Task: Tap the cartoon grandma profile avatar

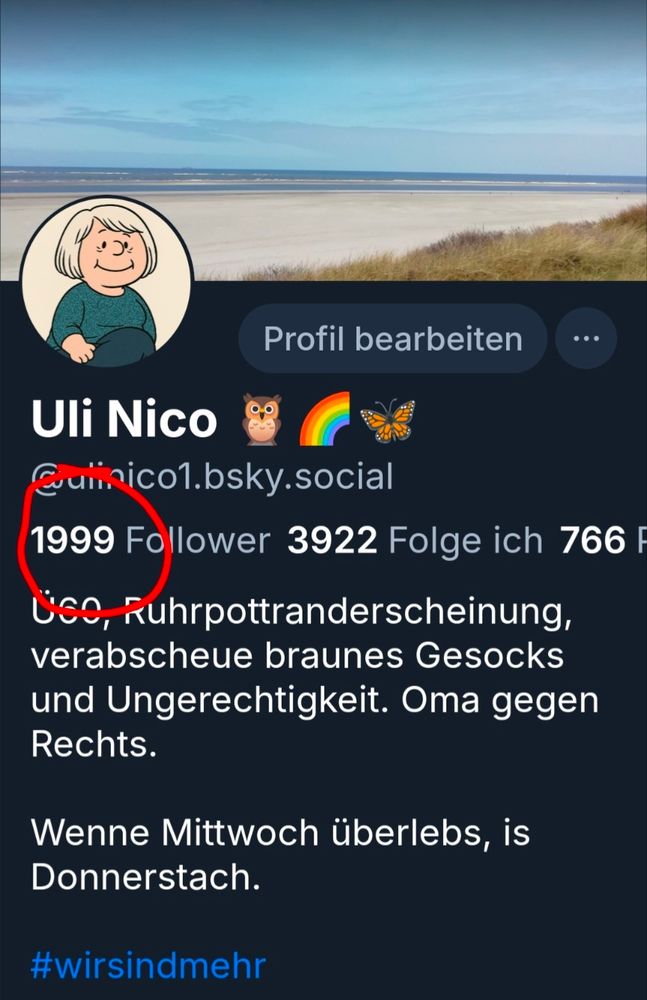Action: [107, 282]
